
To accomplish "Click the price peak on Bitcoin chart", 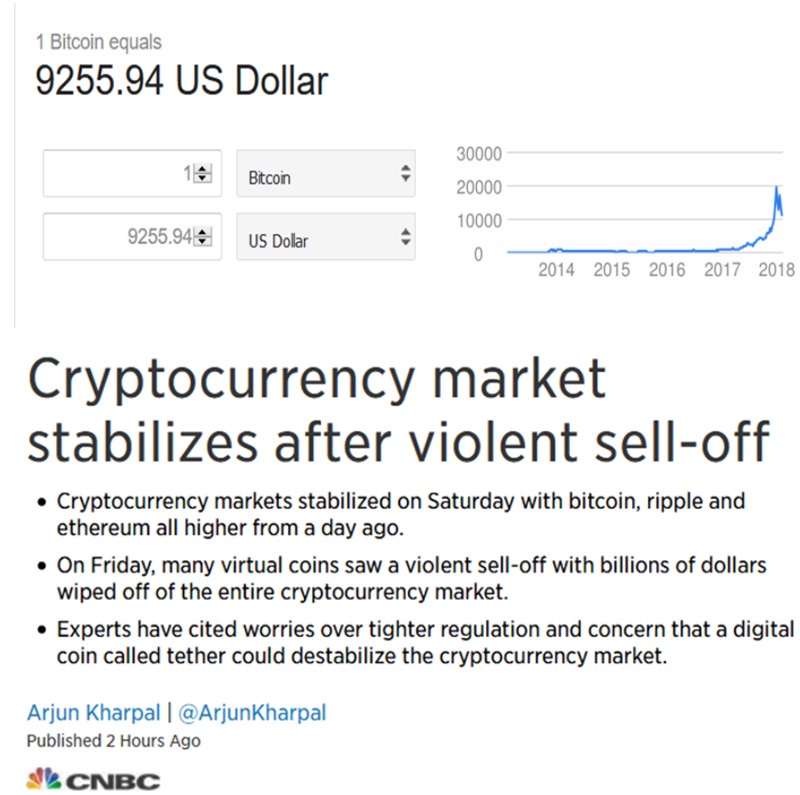I will tap(777, 187).
